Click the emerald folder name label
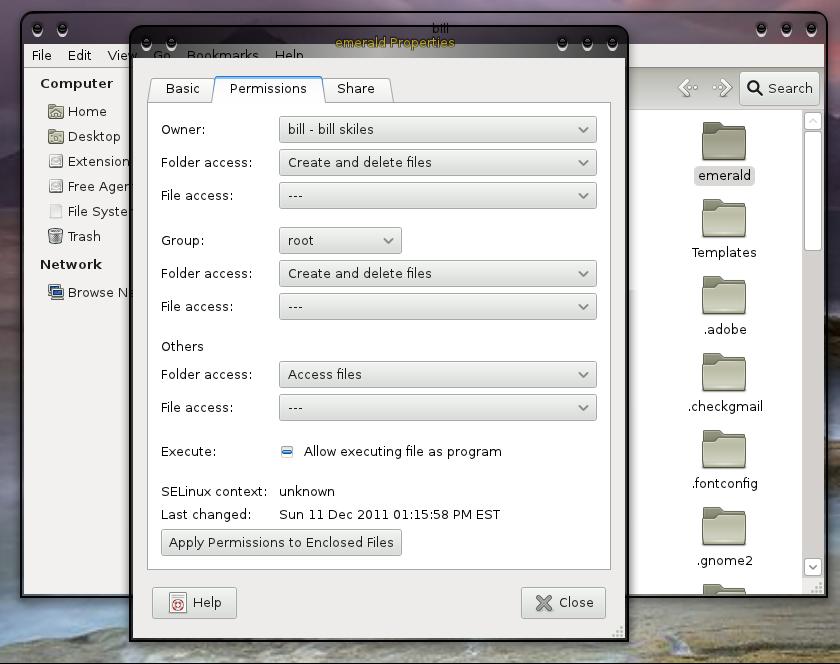 pyautogui.click(x=724, y=175)
